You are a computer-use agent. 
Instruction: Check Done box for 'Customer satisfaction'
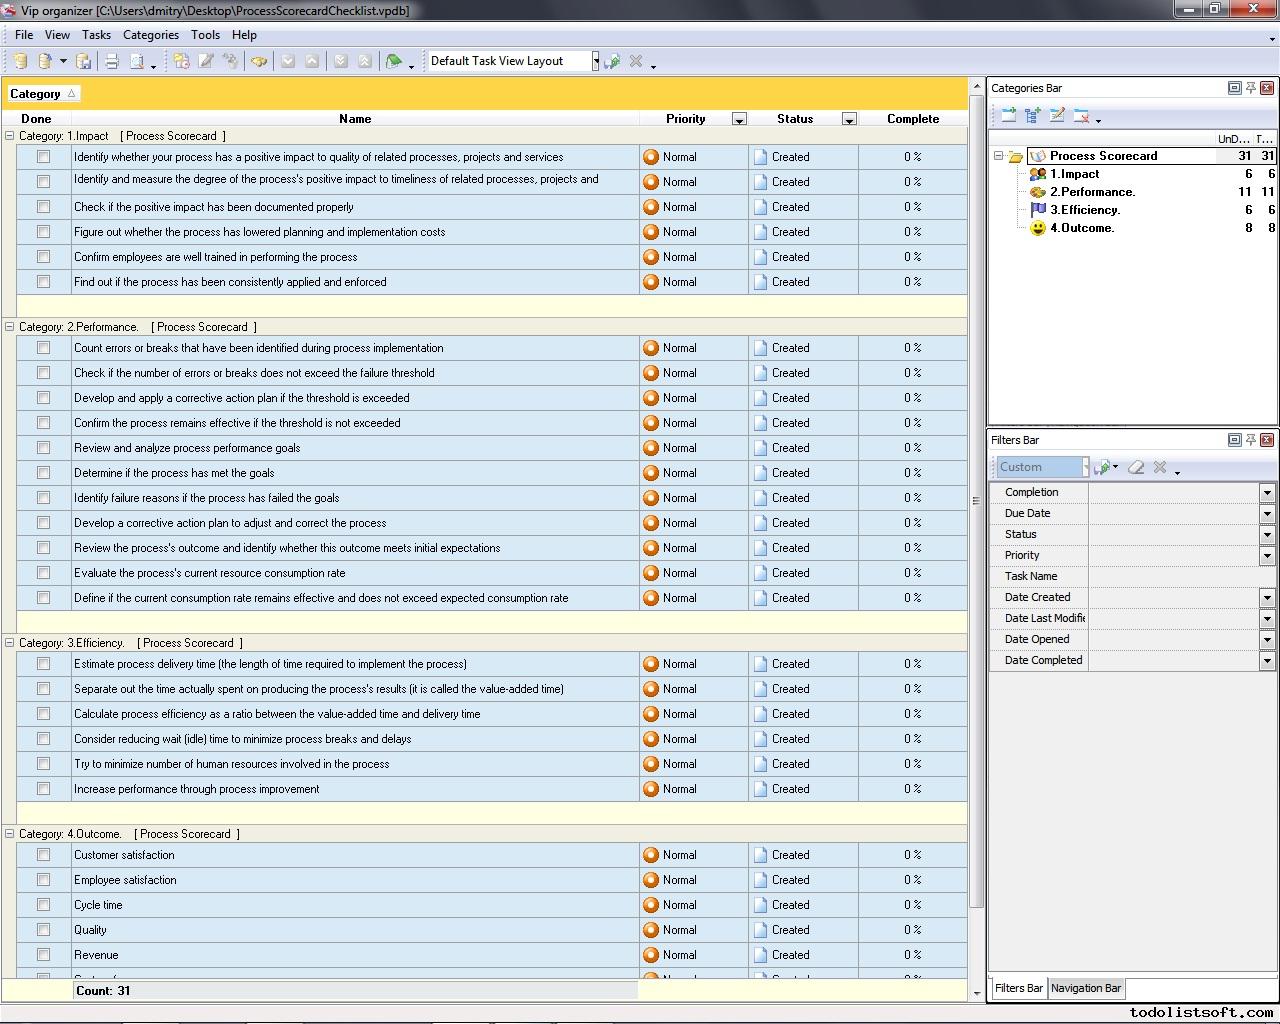(x=43, y=855)
